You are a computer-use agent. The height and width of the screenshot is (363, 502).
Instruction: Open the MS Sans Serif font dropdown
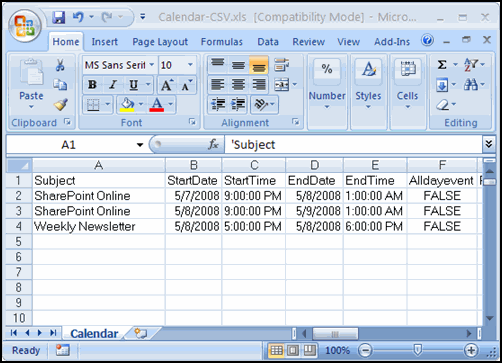coord(152,65)
